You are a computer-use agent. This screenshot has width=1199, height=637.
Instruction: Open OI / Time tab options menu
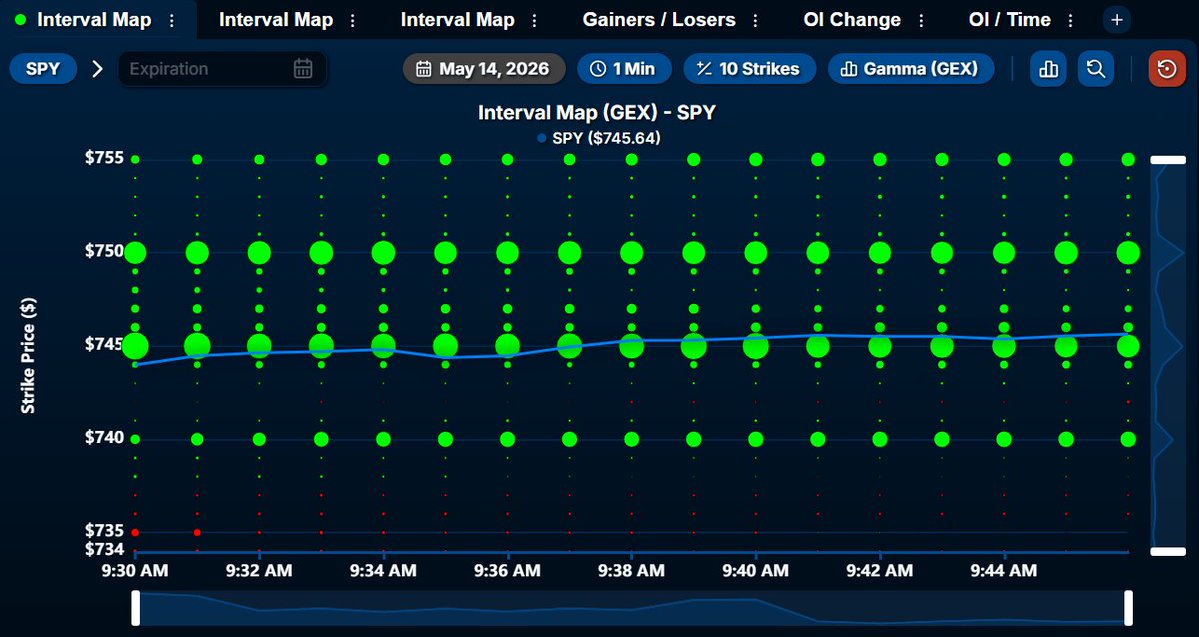point(1071,21)
